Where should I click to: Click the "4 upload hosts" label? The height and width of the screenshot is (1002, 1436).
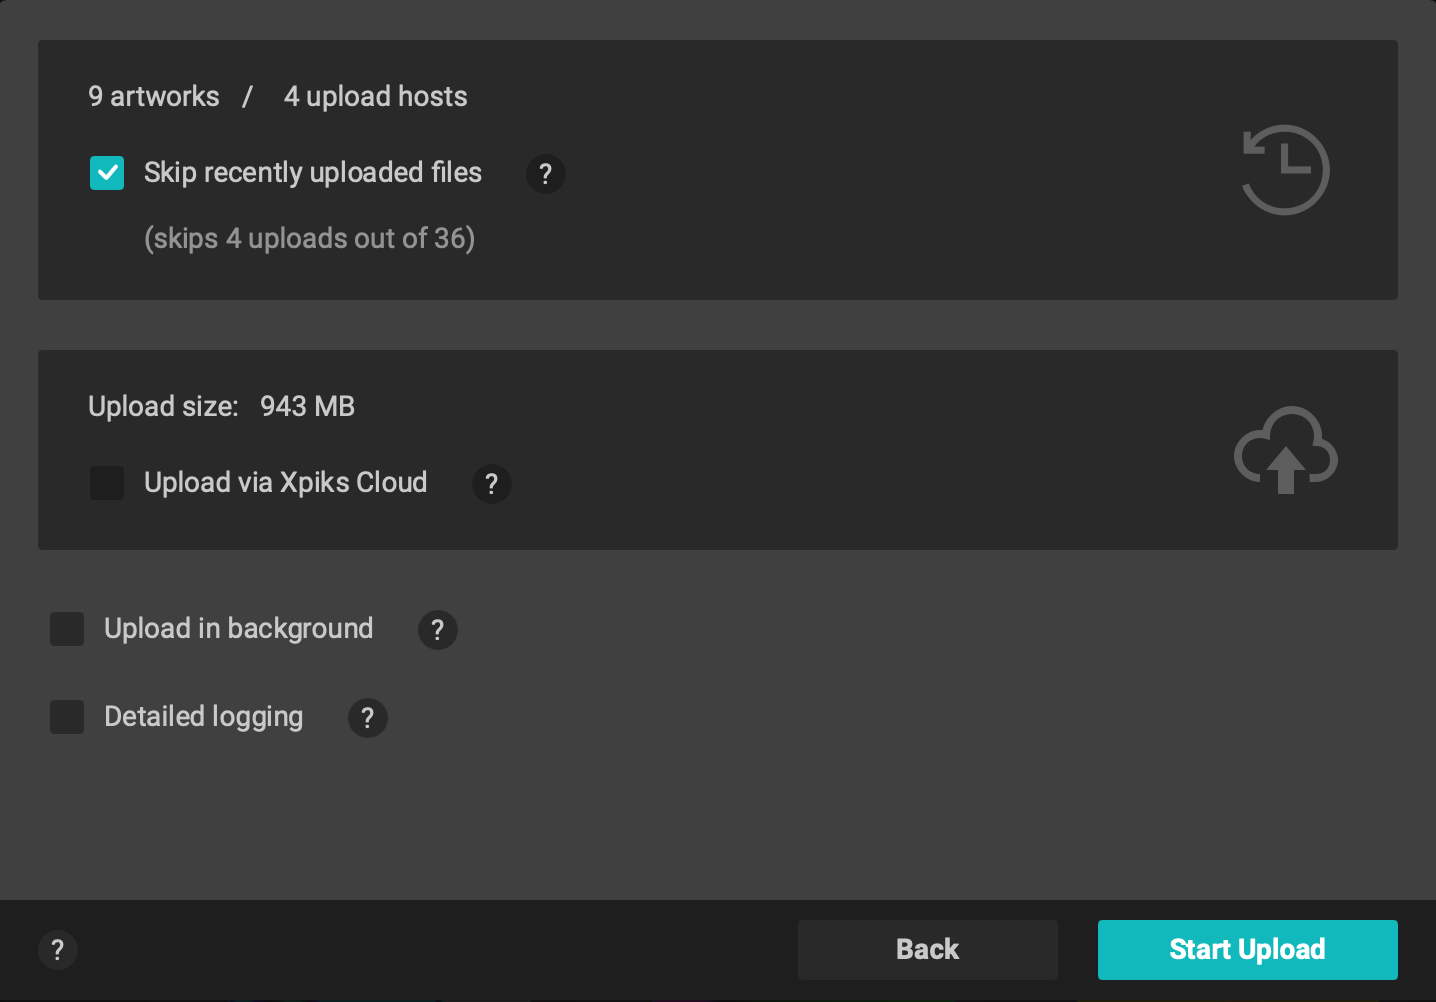point(375,96)
